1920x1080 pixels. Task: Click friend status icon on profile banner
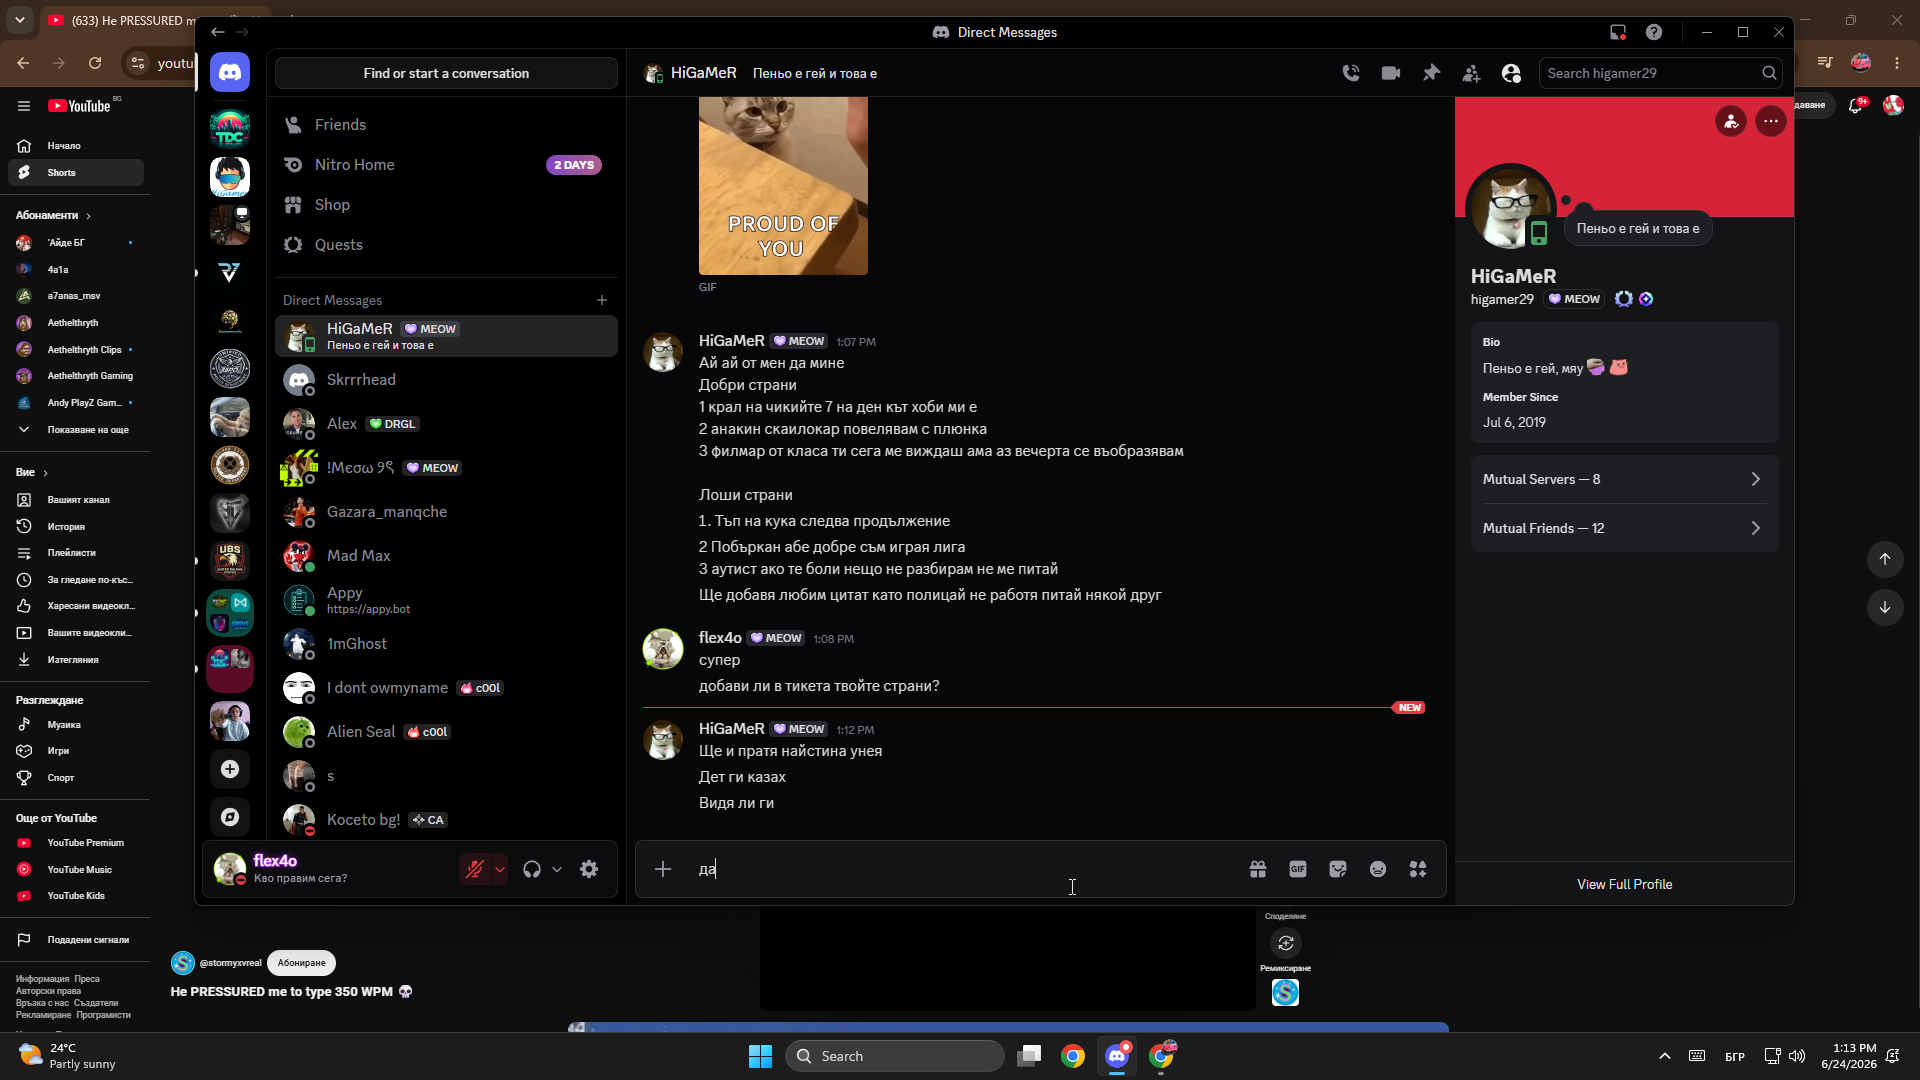(1731, 121)
